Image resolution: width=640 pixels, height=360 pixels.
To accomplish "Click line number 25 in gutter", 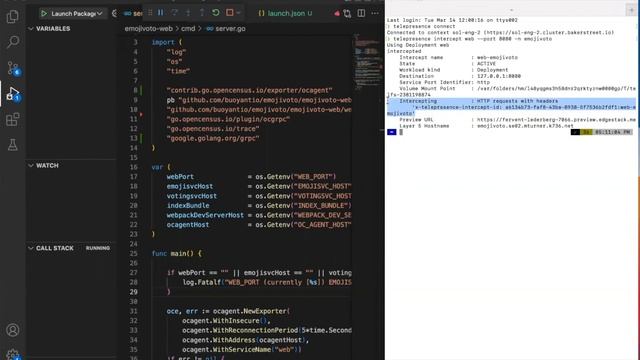I will (134, 253).
